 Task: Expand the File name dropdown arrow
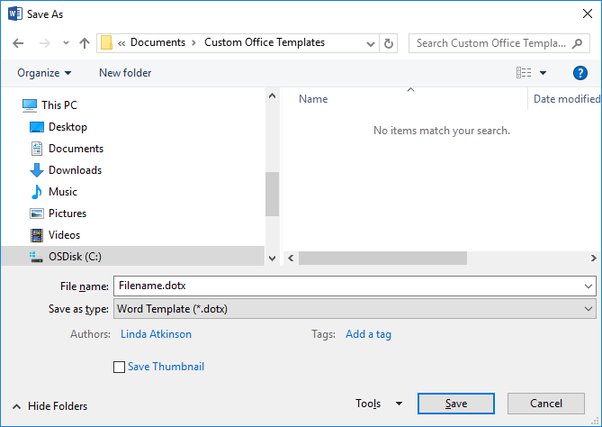pos(588,286)
